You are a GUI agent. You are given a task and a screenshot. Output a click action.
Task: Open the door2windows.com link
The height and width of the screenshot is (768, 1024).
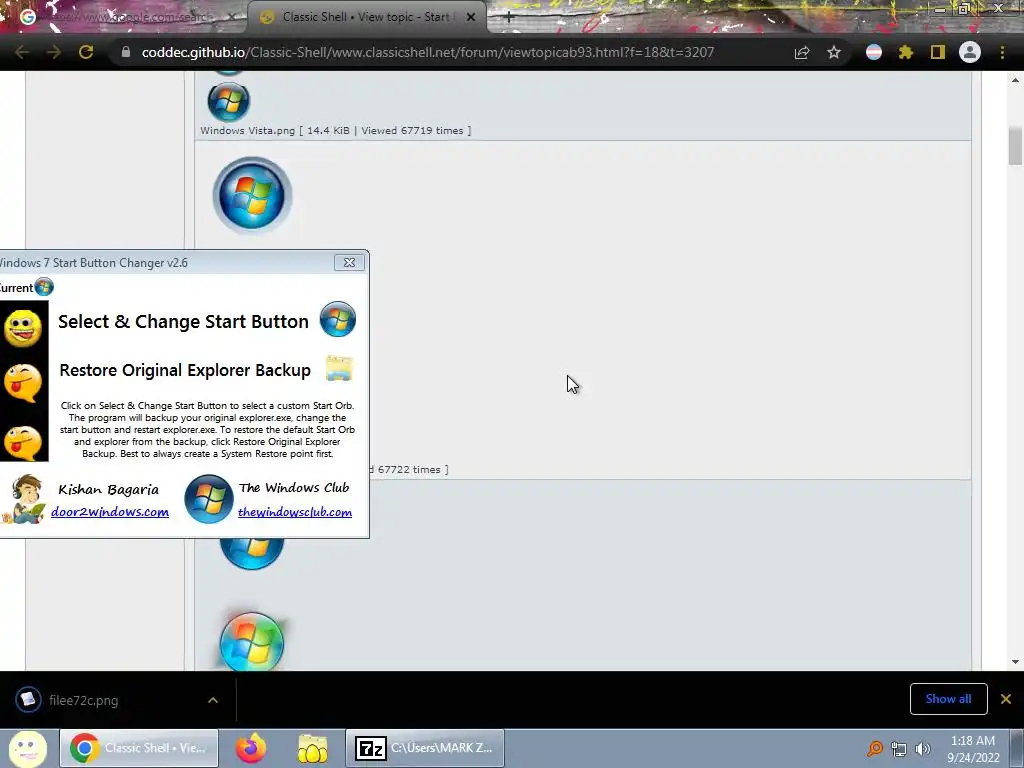pos(110,512)
